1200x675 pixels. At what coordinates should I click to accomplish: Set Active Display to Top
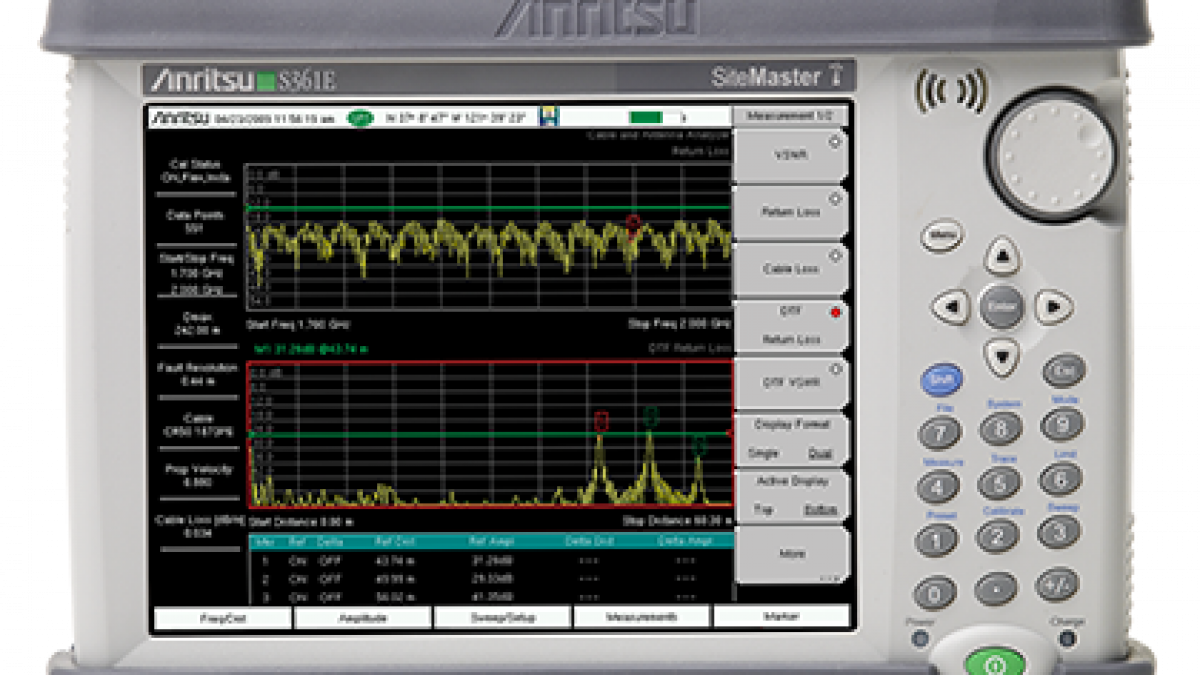pyautogui.click(x=762, y=510)
